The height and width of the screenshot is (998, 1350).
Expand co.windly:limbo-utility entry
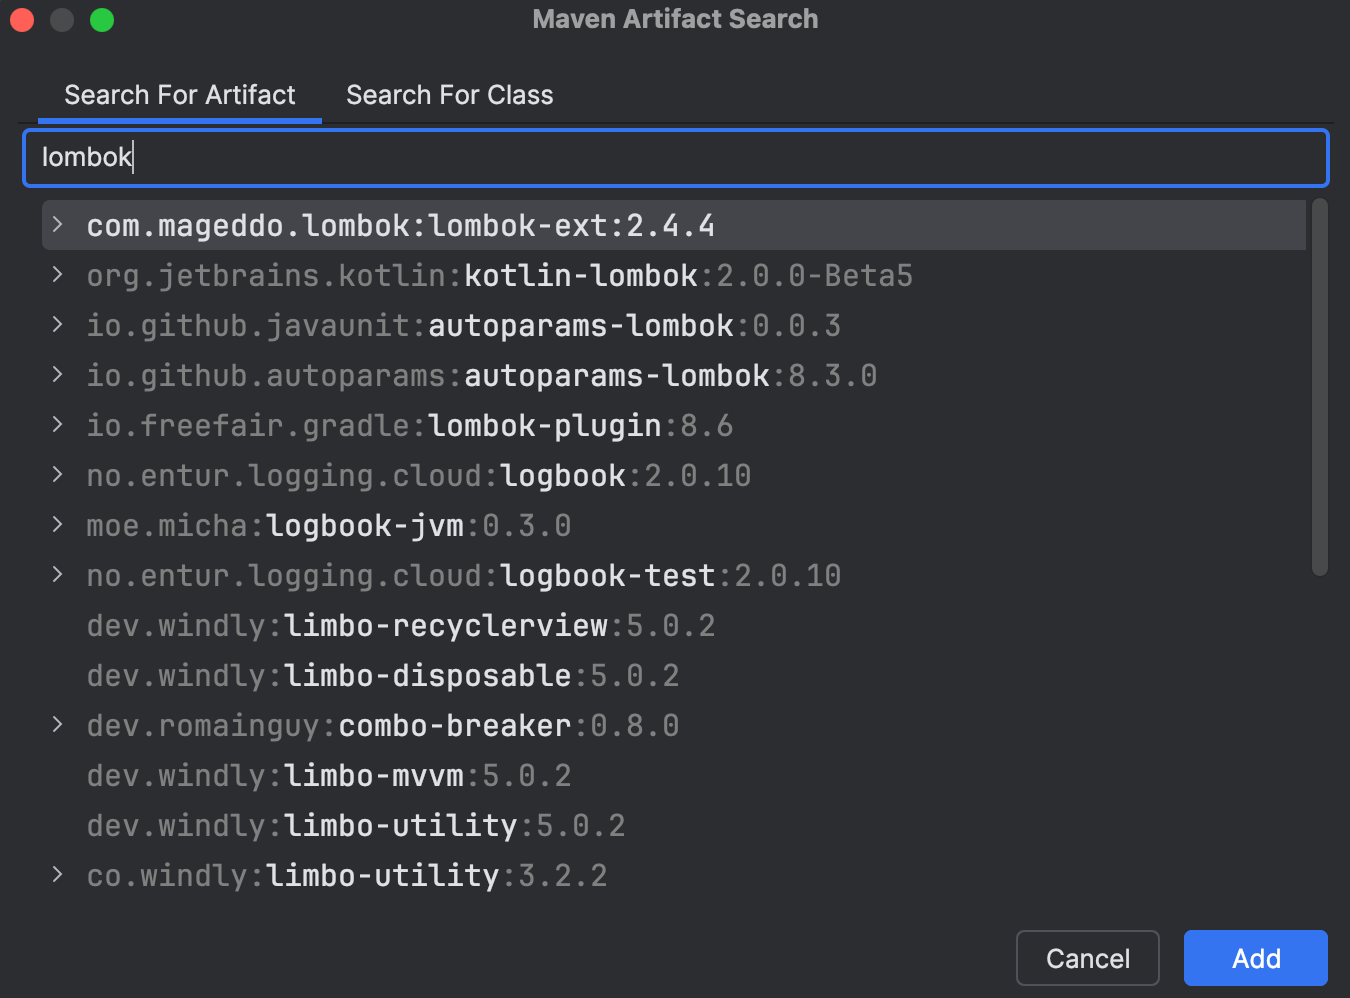point(57,875)
